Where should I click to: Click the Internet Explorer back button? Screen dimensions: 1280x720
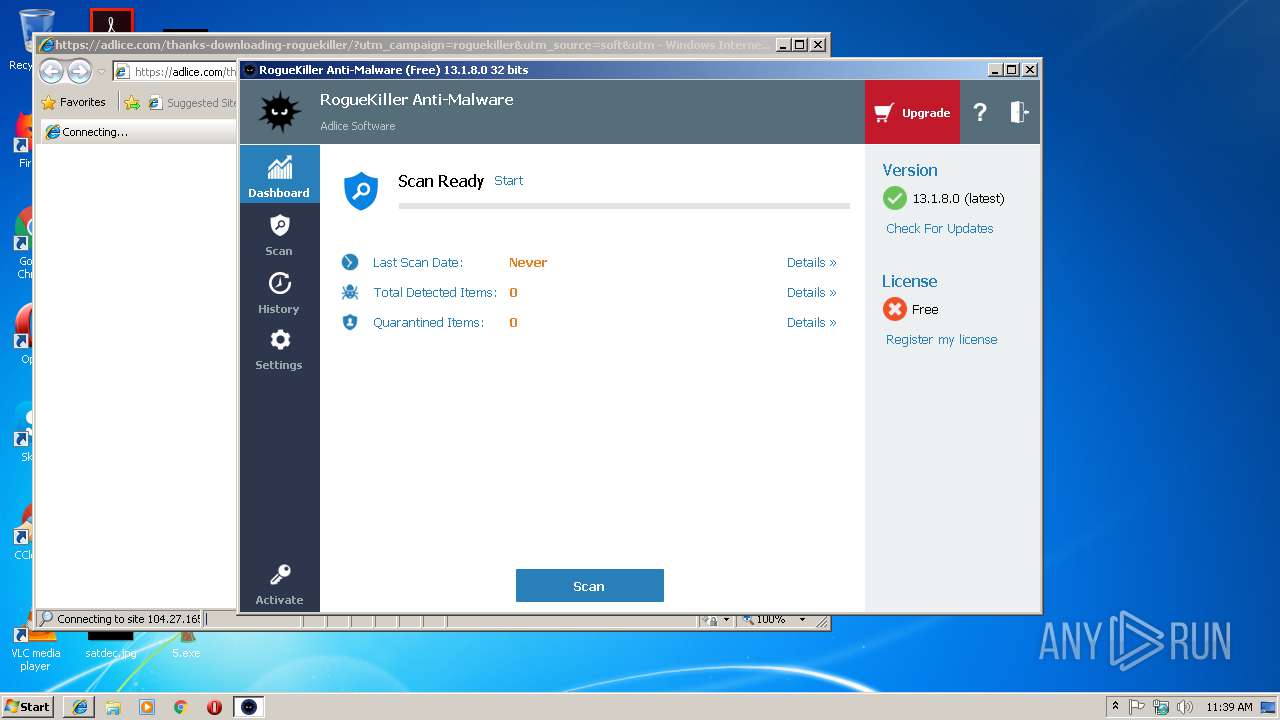tap(52, 71)
